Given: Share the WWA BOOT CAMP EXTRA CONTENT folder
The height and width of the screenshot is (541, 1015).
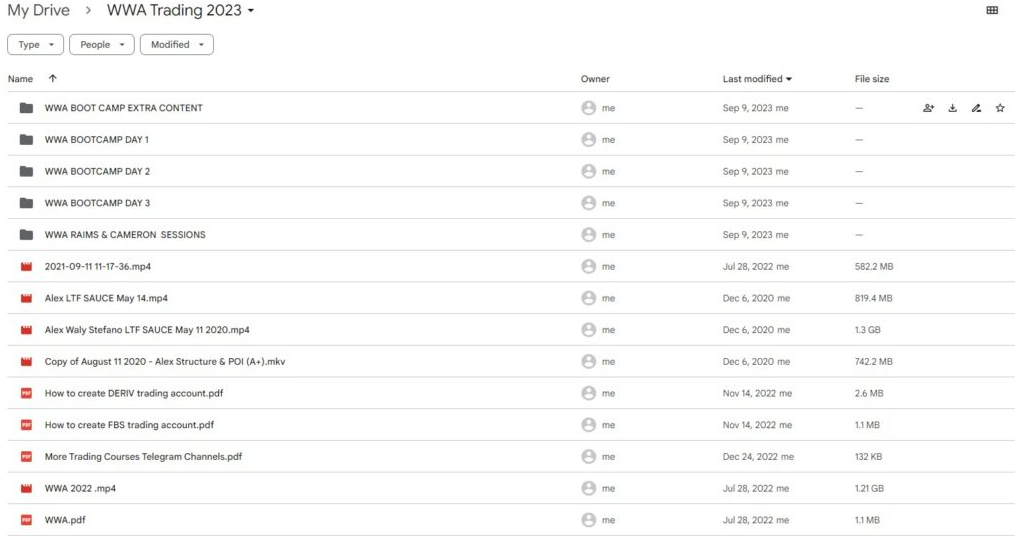Looking at the screenshot, I should click(928, 108).
